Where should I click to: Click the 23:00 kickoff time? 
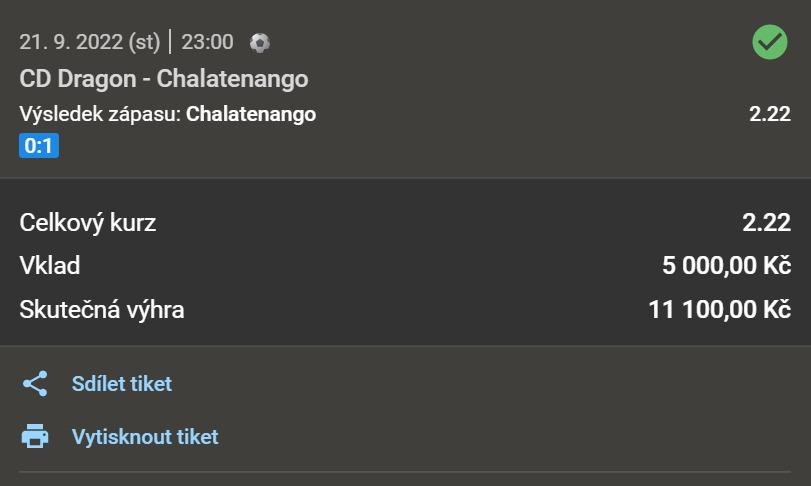click(207, 43)
